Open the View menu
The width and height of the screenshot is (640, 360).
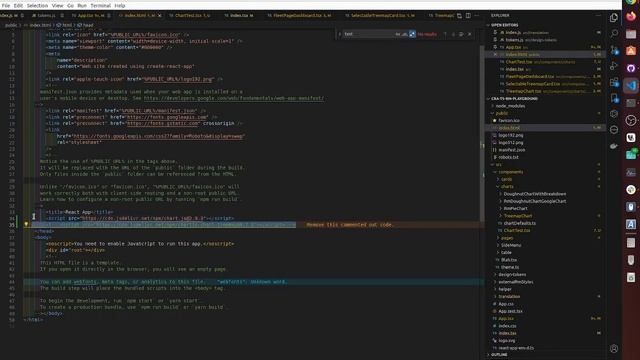(x=58, y=6)
